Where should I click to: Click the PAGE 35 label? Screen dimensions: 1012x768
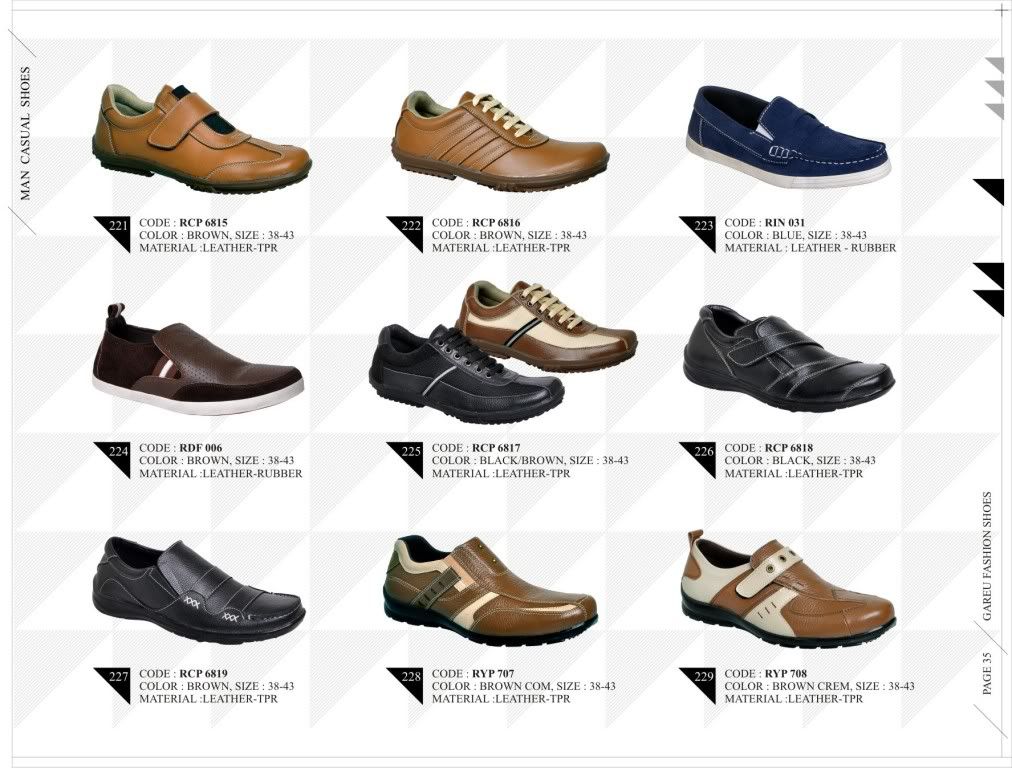(987, 674)
